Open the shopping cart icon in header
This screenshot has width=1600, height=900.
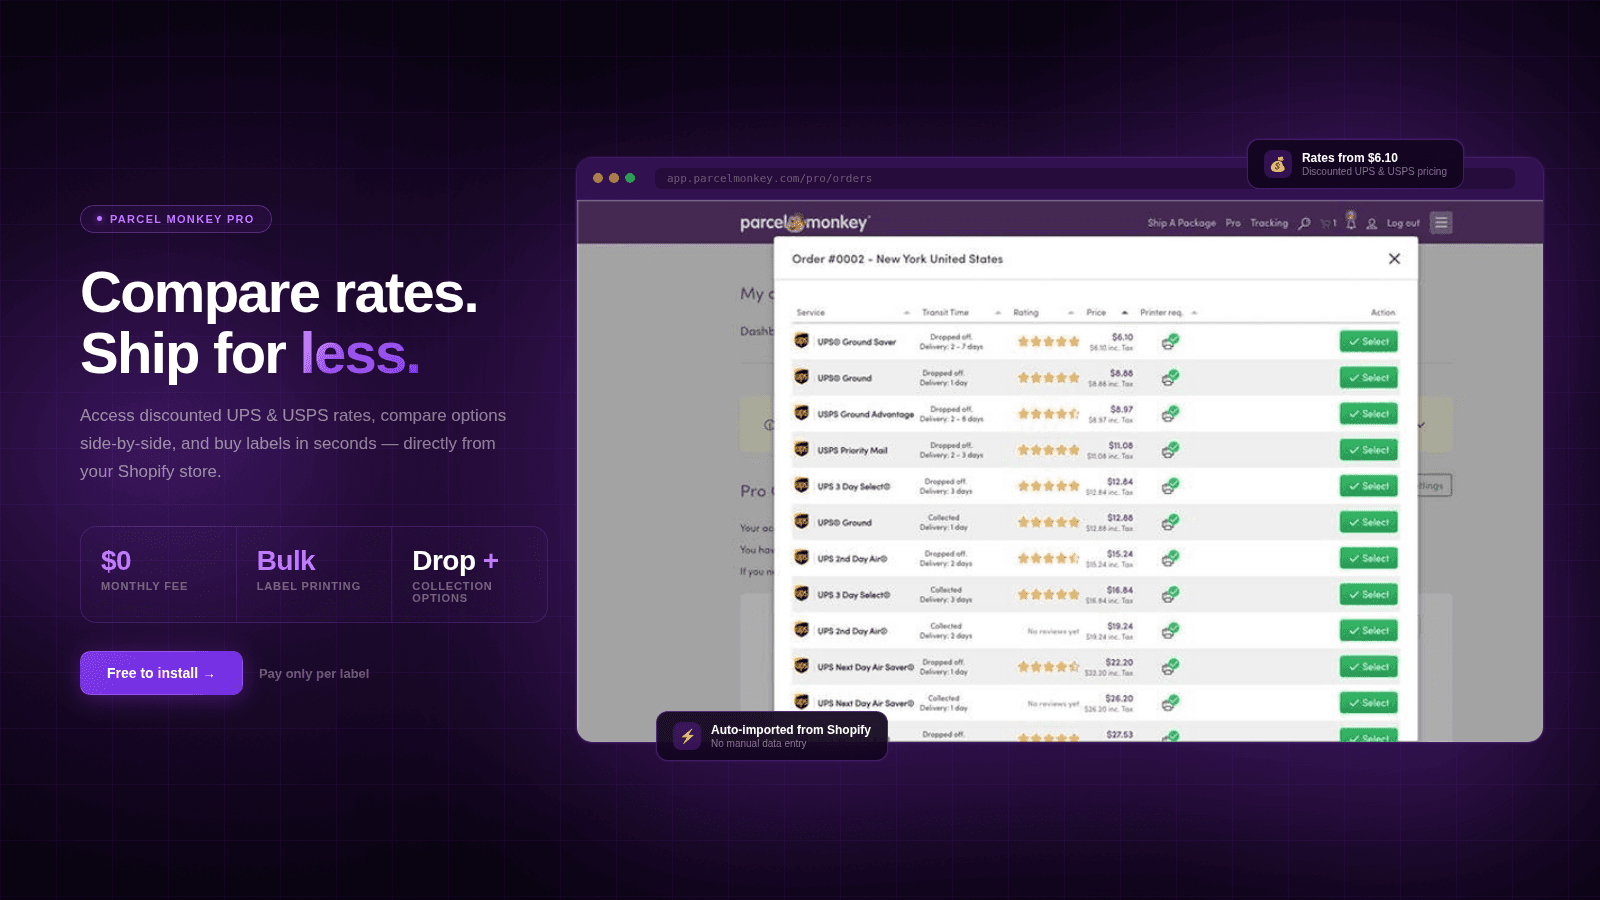tap(1326, 223)
